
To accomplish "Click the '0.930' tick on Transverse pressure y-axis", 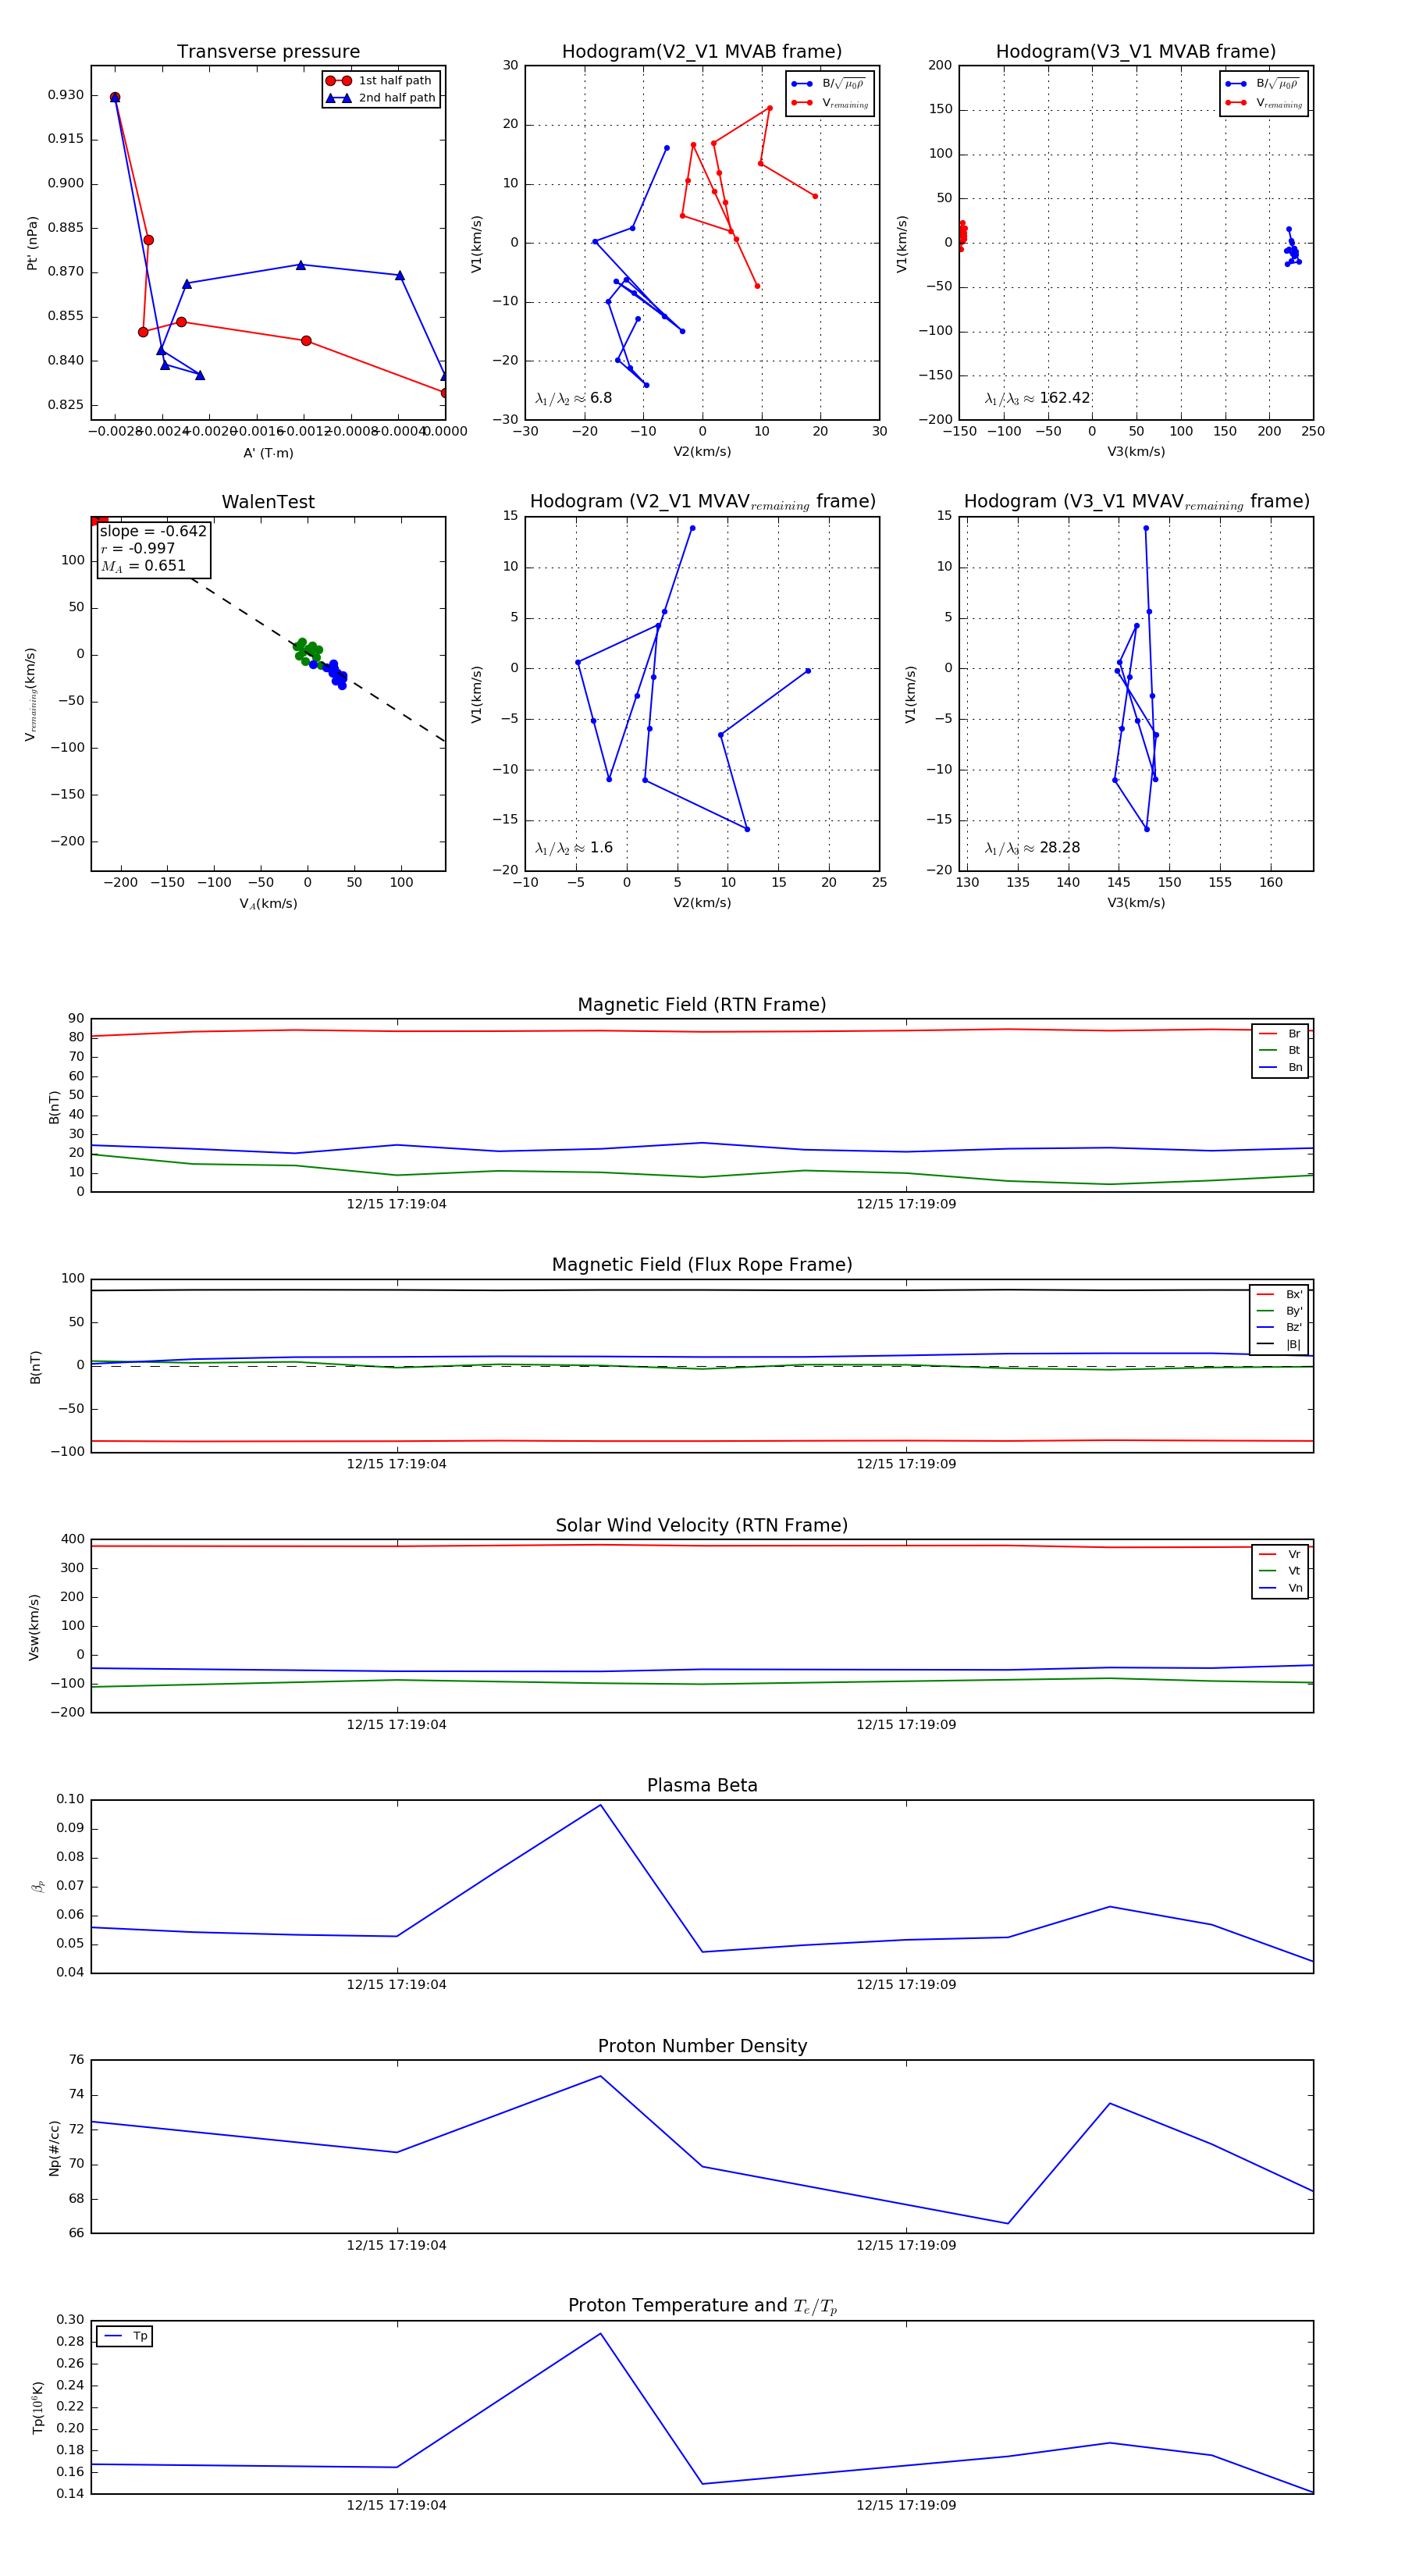I will [66, 95].
